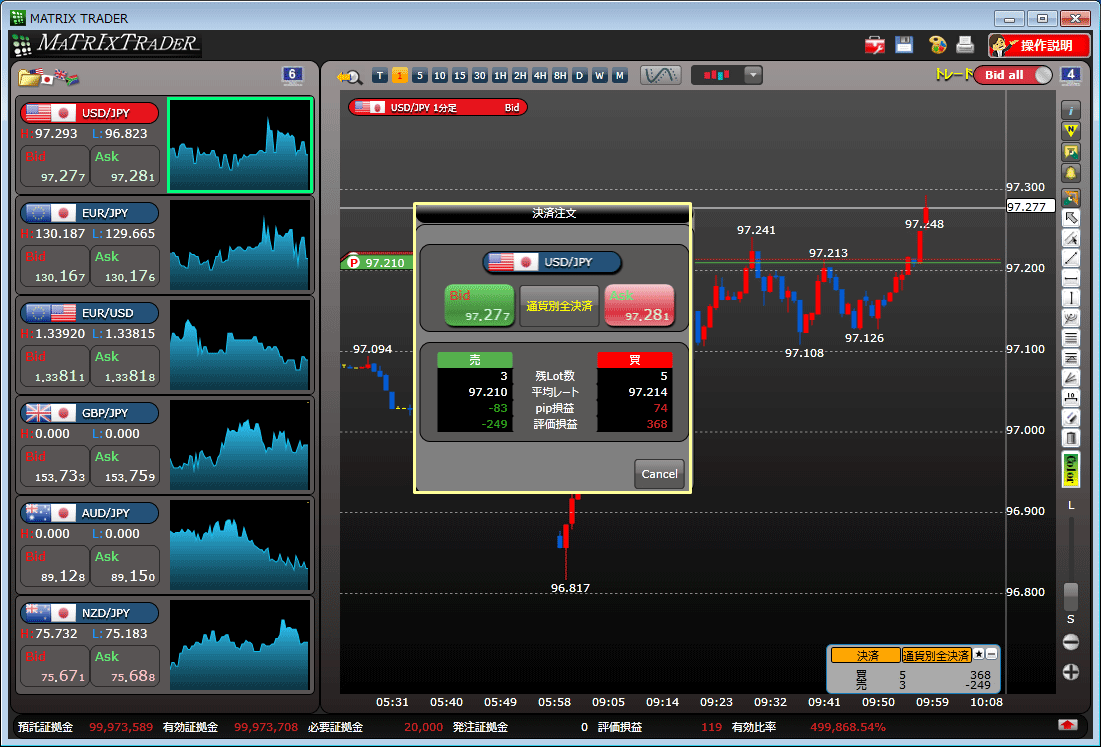
Task: Click the floppy disk save icon
Action: pyautogui.click(x=904, y=45)
